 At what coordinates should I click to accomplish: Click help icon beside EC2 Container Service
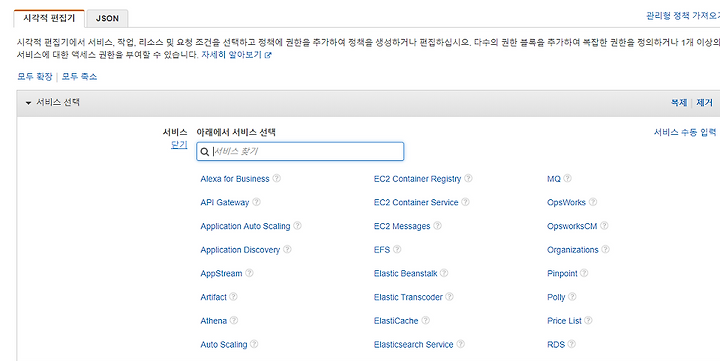tap(465, 202)
